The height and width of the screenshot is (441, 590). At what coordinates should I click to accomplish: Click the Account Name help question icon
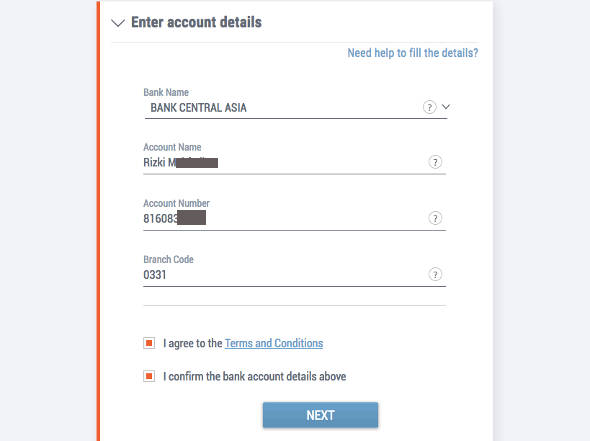pyautogui.click(x=435, y=162)
